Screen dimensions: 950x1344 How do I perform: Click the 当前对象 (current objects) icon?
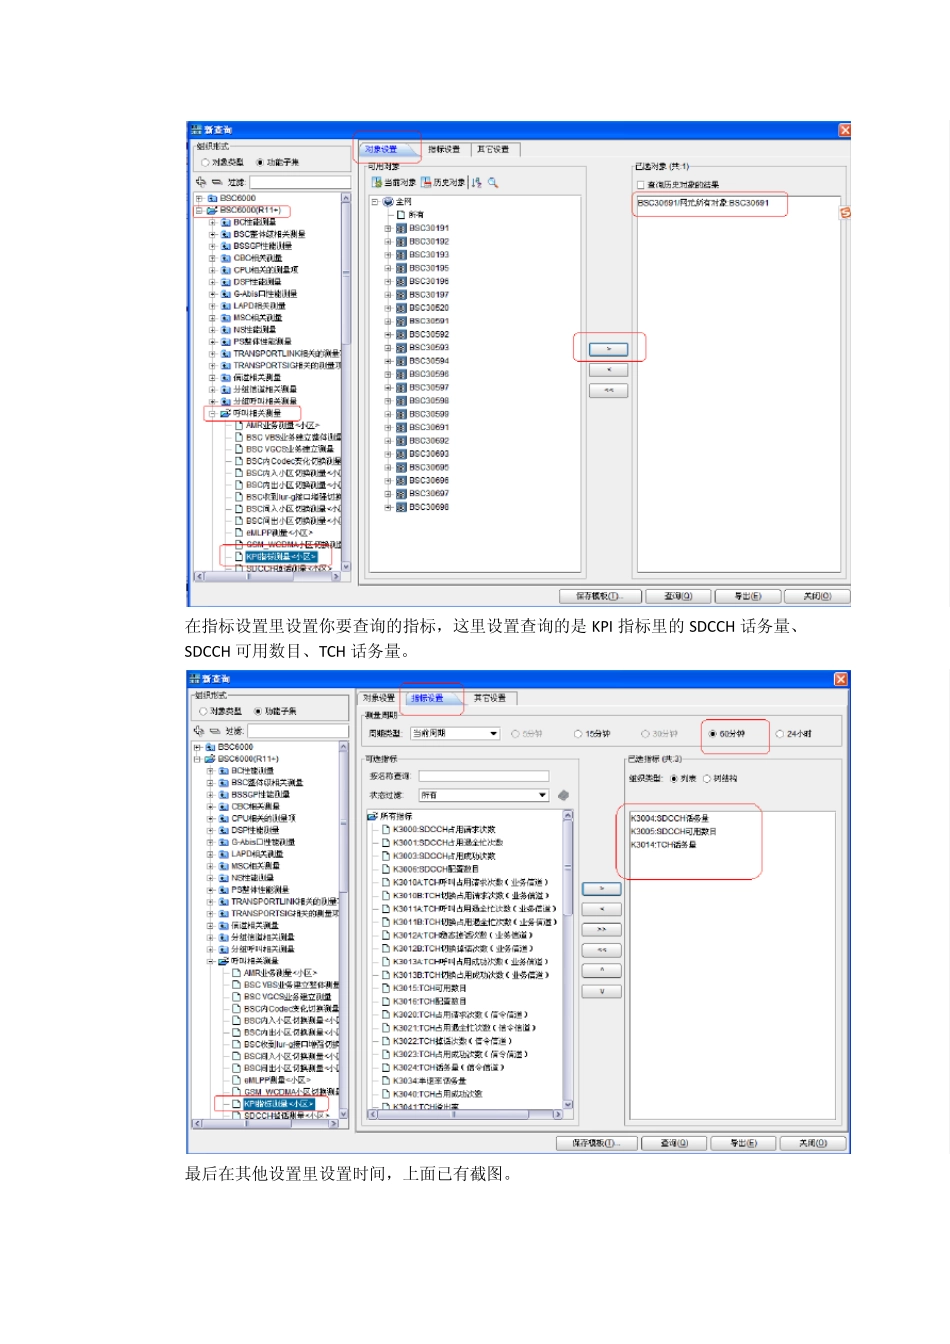(377, 183)
